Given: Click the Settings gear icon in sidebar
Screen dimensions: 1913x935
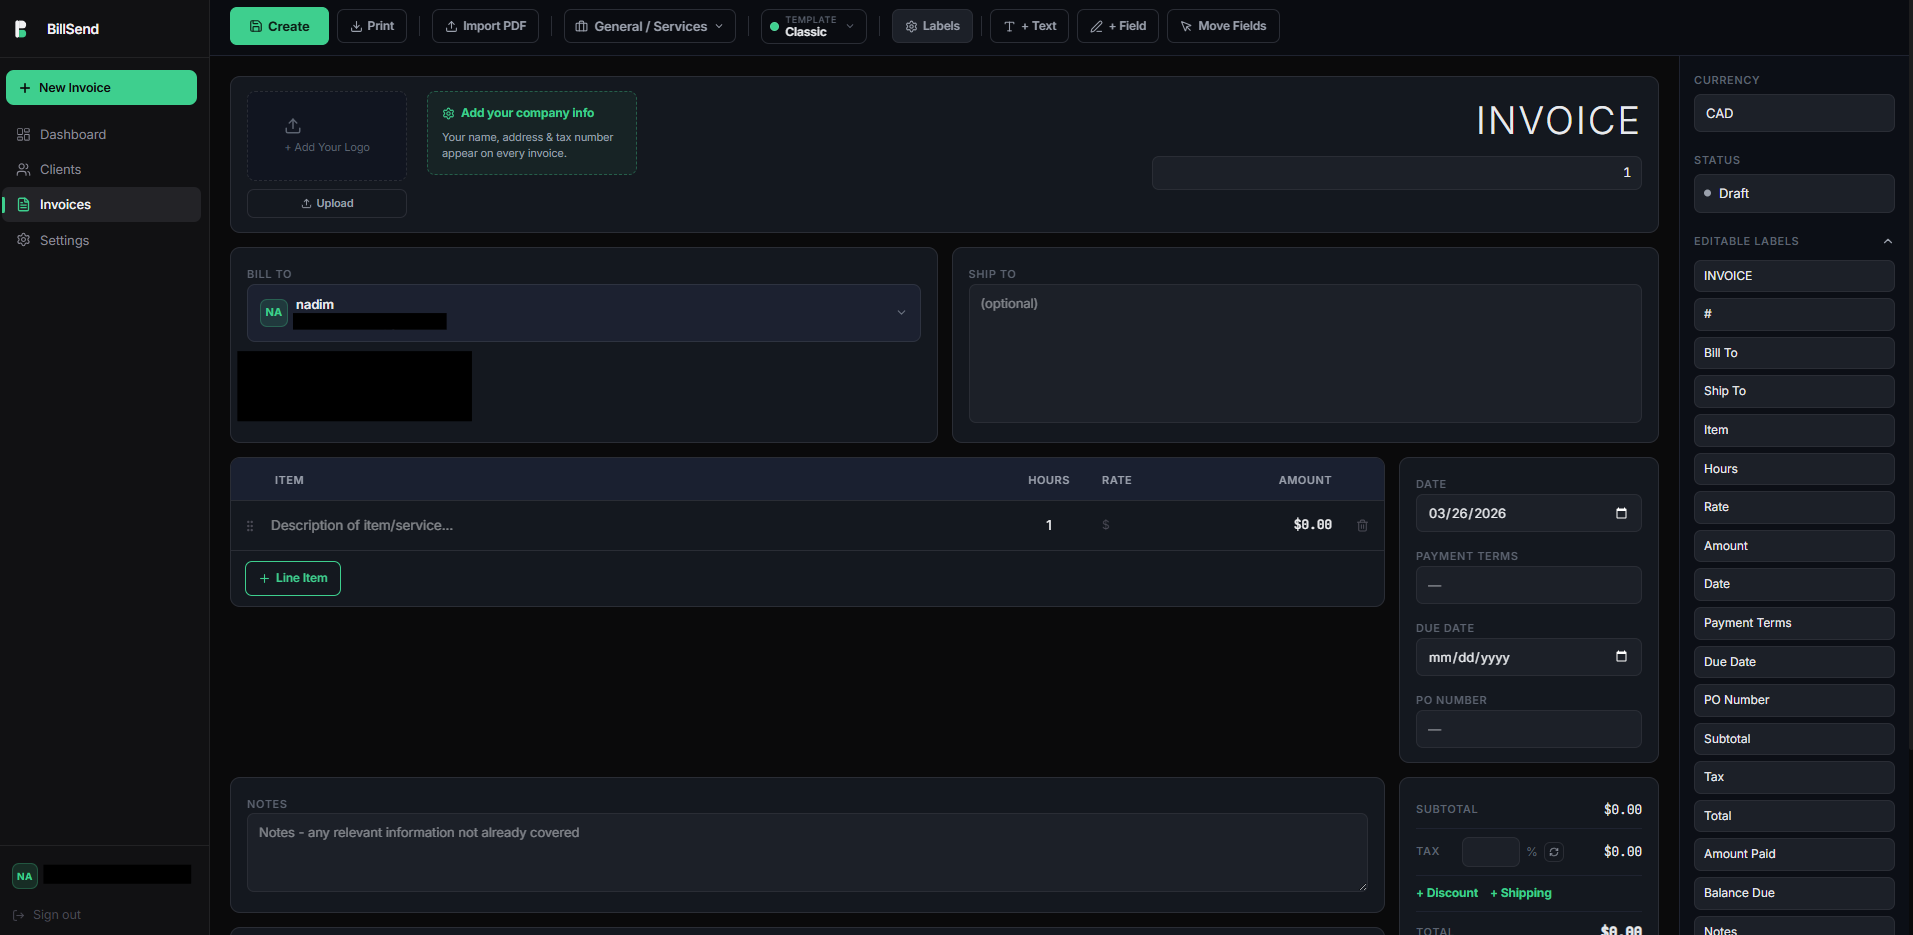Looking at the screenshot, I should click(x=23, y=240).
